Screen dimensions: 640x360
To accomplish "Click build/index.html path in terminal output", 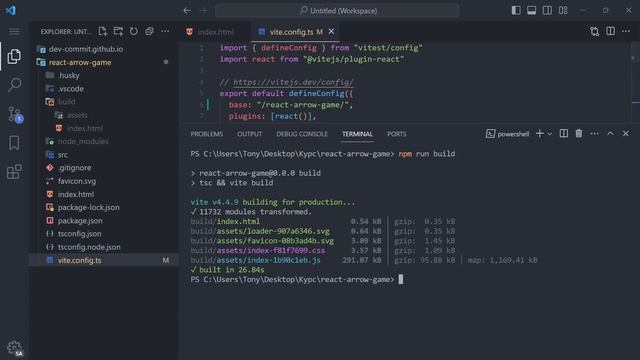I will point(225,222).
